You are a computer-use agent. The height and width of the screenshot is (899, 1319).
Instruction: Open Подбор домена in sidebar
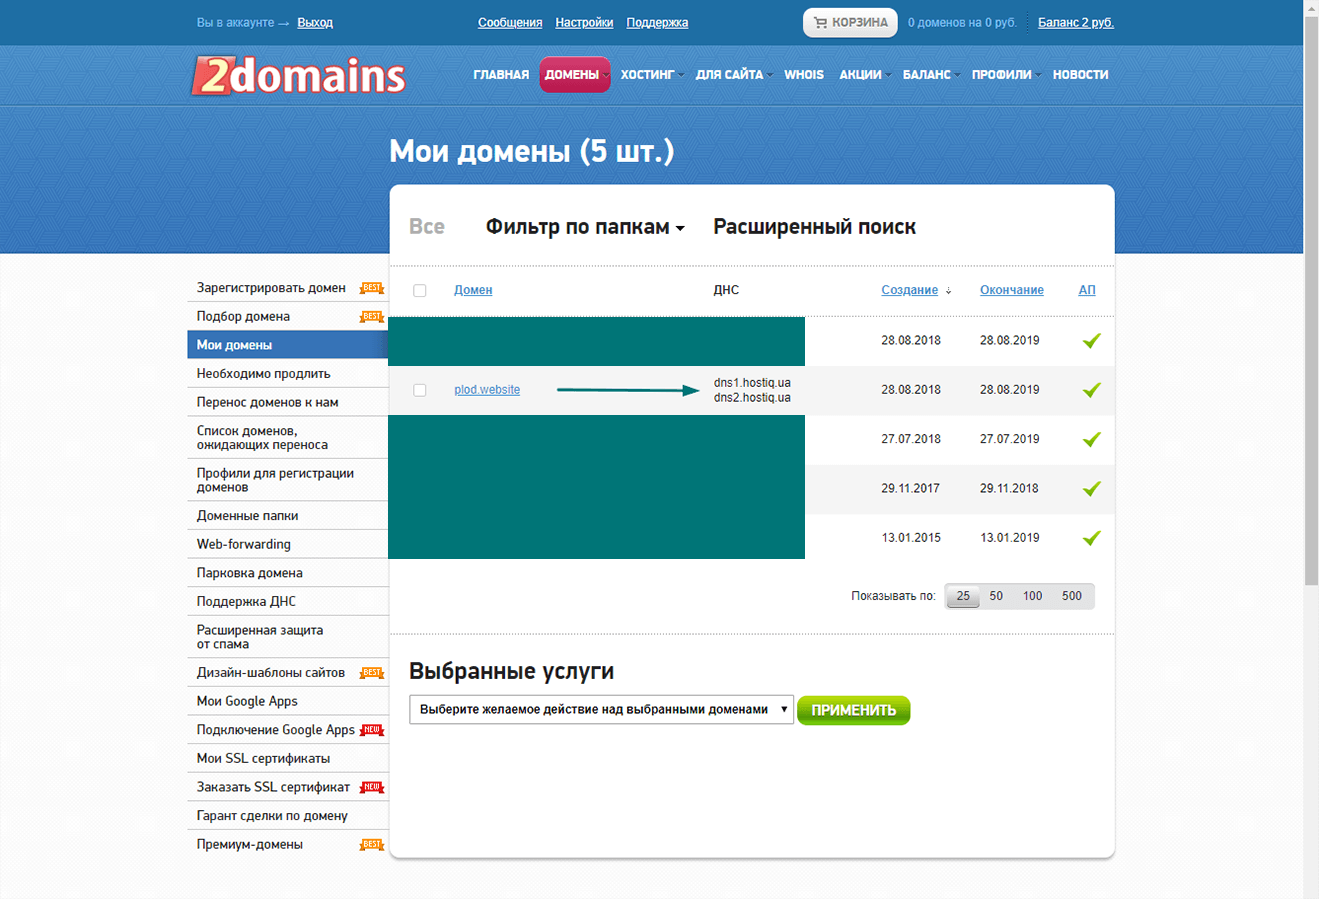pos(243,317)
